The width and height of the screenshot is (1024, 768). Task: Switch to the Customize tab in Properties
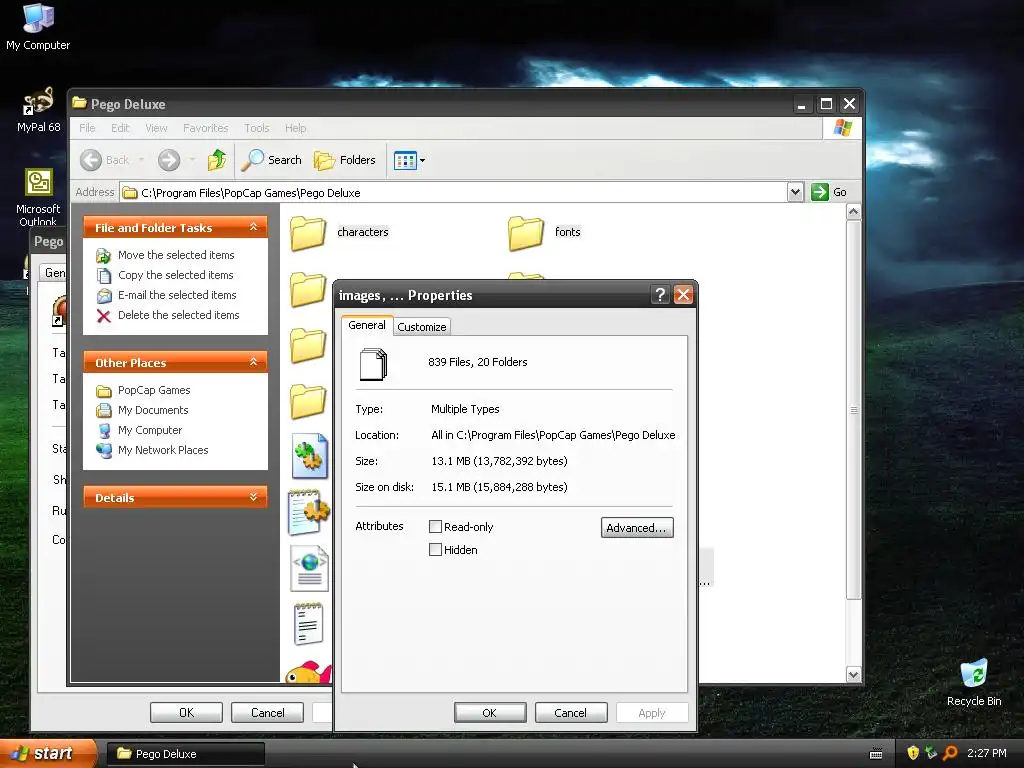tap(422, 327)
